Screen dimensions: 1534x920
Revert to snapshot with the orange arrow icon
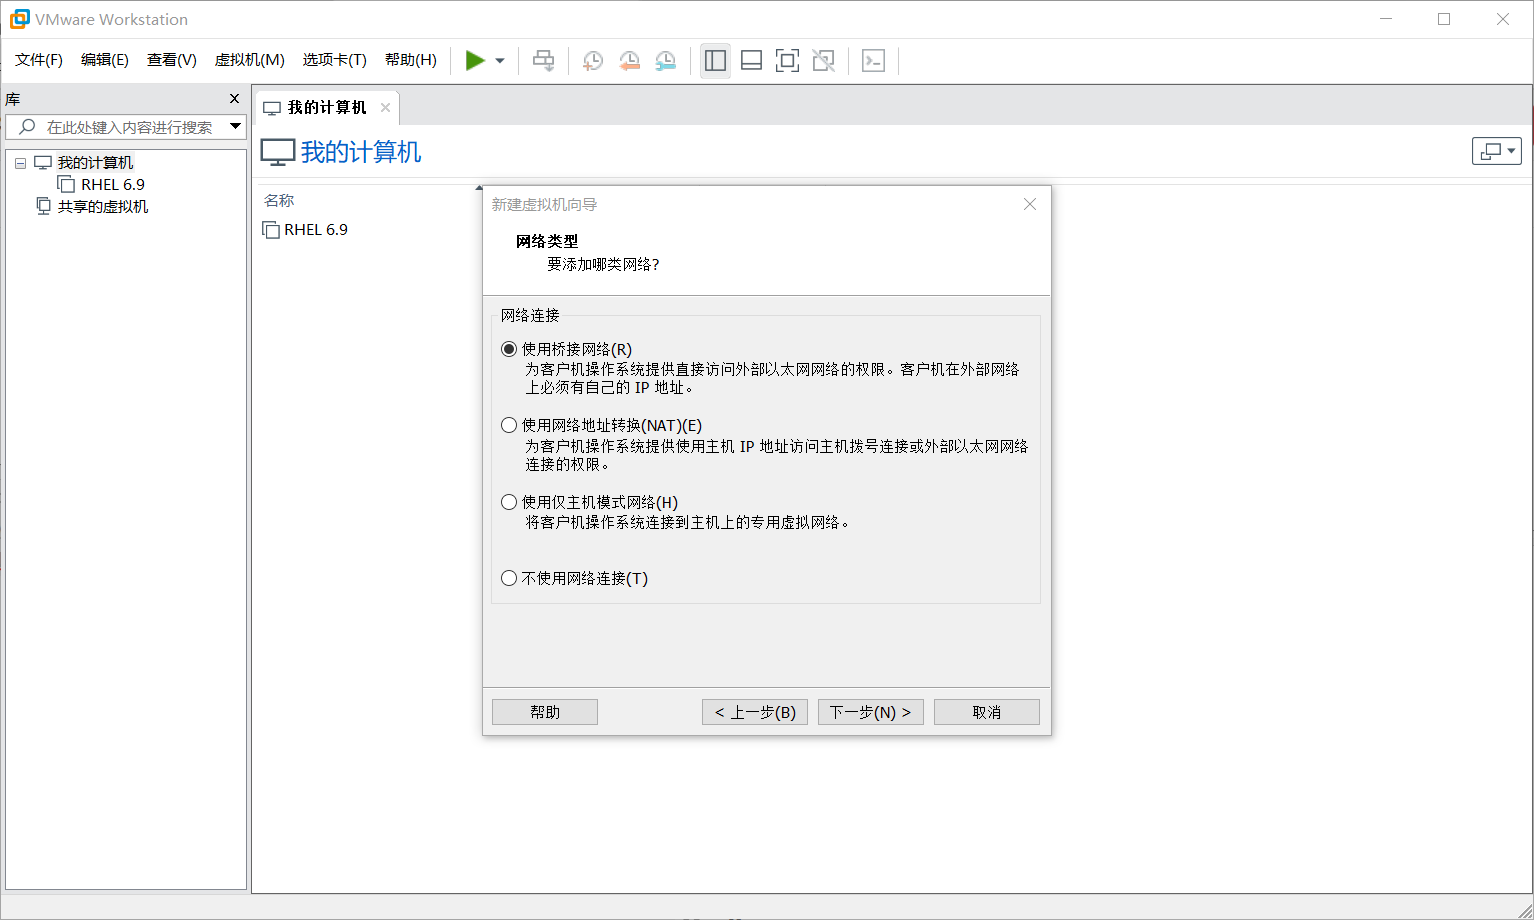[629, 60]
